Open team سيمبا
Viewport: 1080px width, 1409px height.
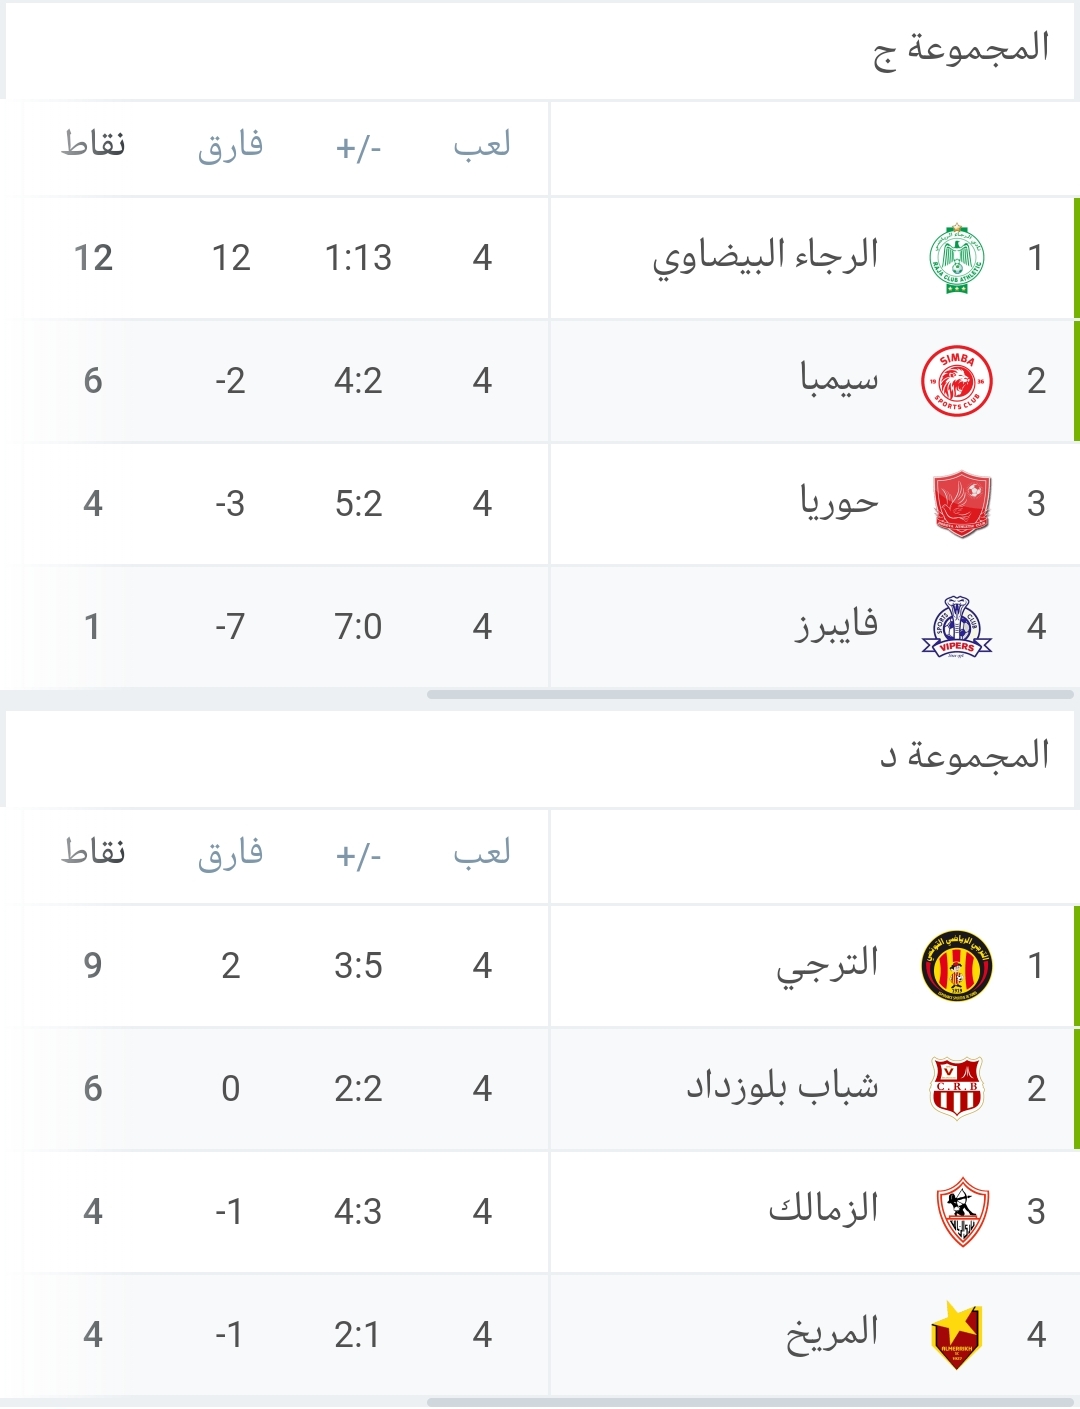(x=839, y=378)
